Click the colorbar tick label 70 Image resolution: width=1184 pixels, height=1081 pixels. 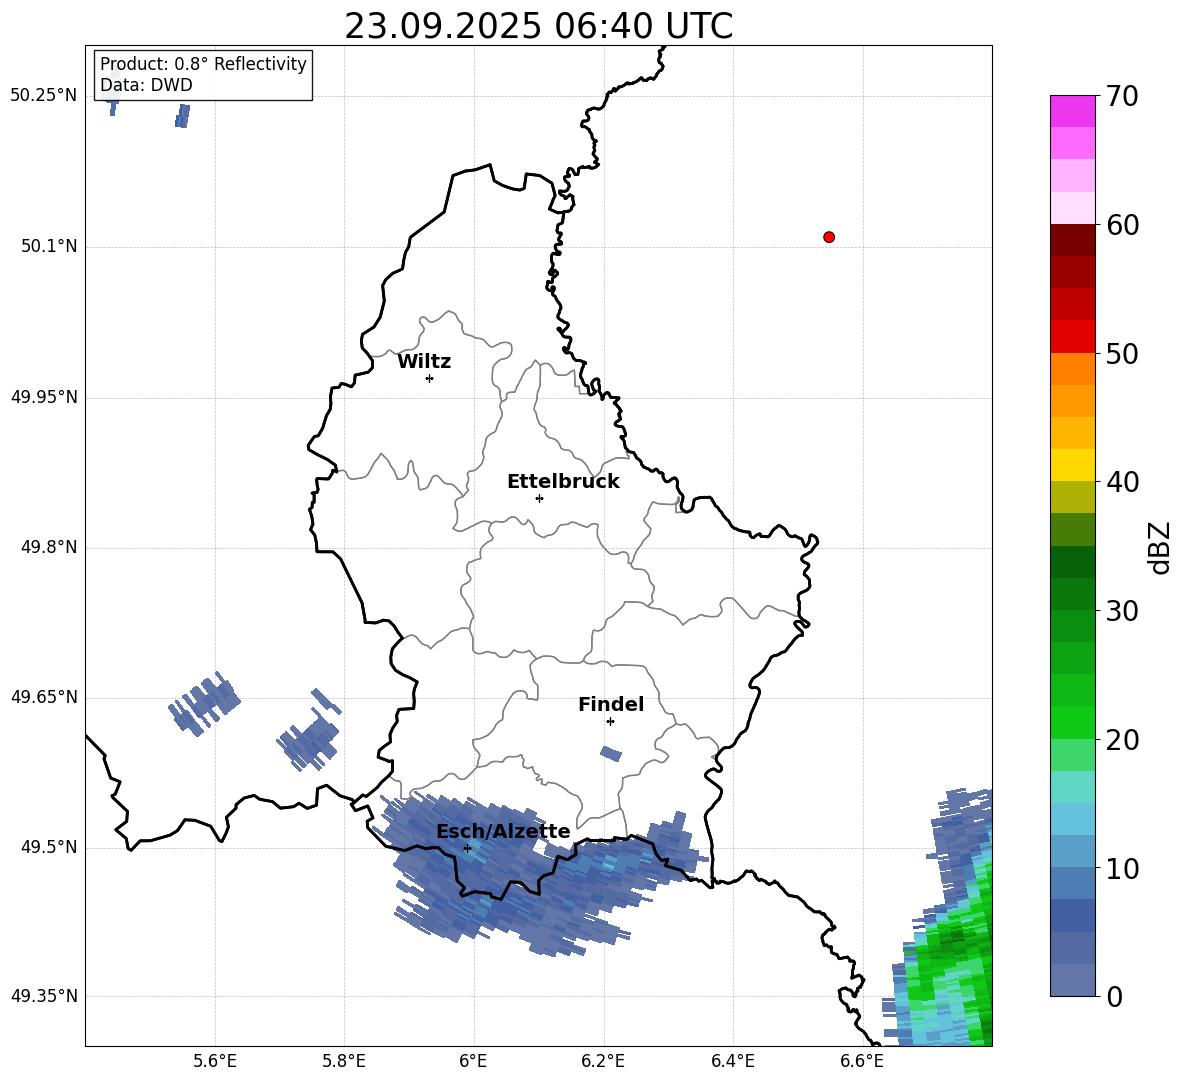coord(1122,96)
